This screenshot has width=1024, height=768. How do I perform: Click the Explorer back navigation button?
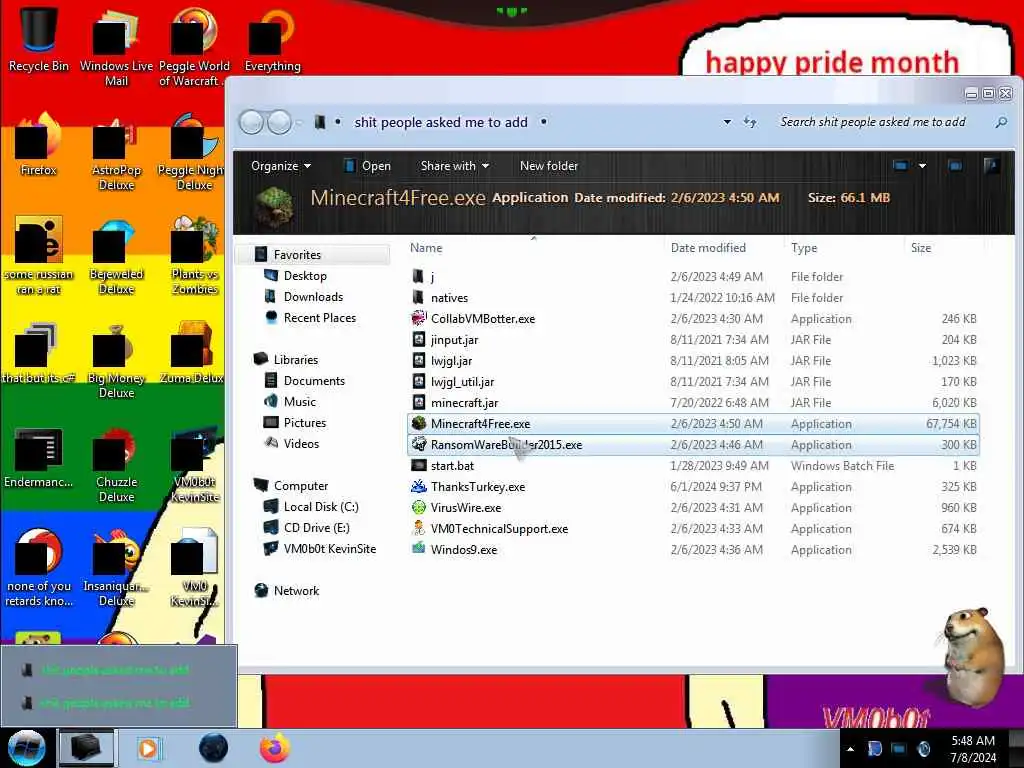[251, 122]
